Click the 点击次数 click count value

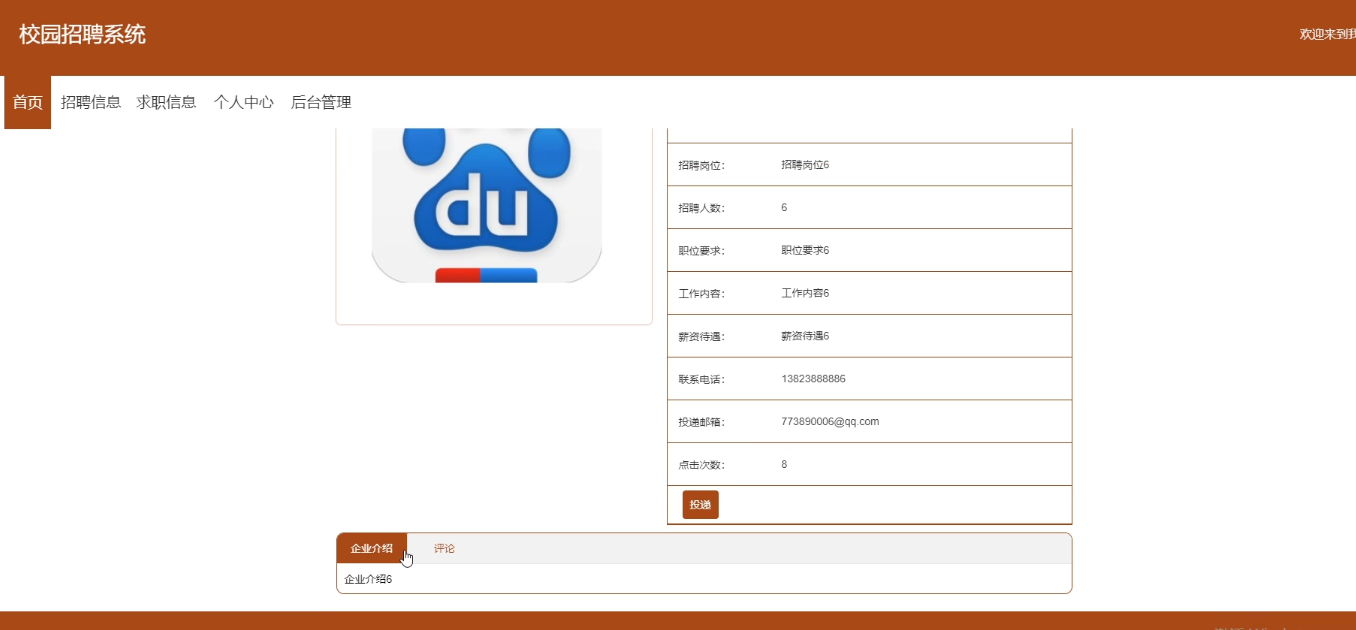[784, 464]
